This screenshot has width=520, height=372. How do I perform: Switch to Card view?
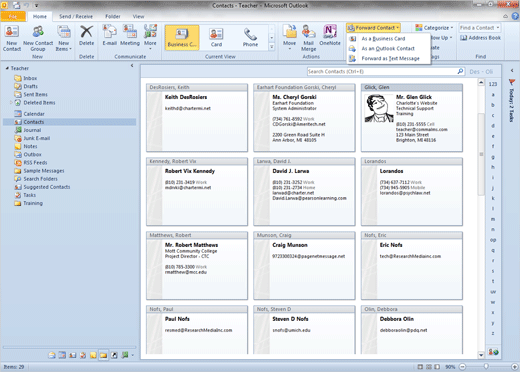(216, 38)
